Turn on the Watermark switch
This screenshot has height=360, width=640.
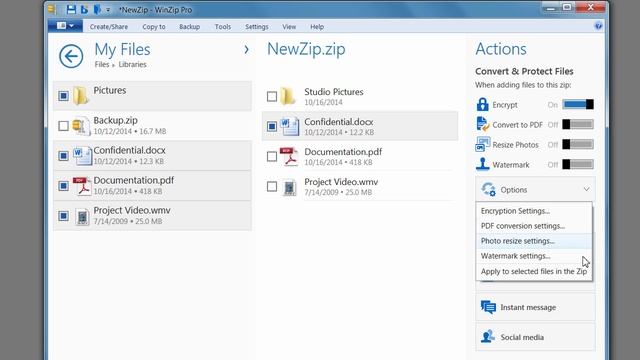pyautogui.click(x=578, y=164)
